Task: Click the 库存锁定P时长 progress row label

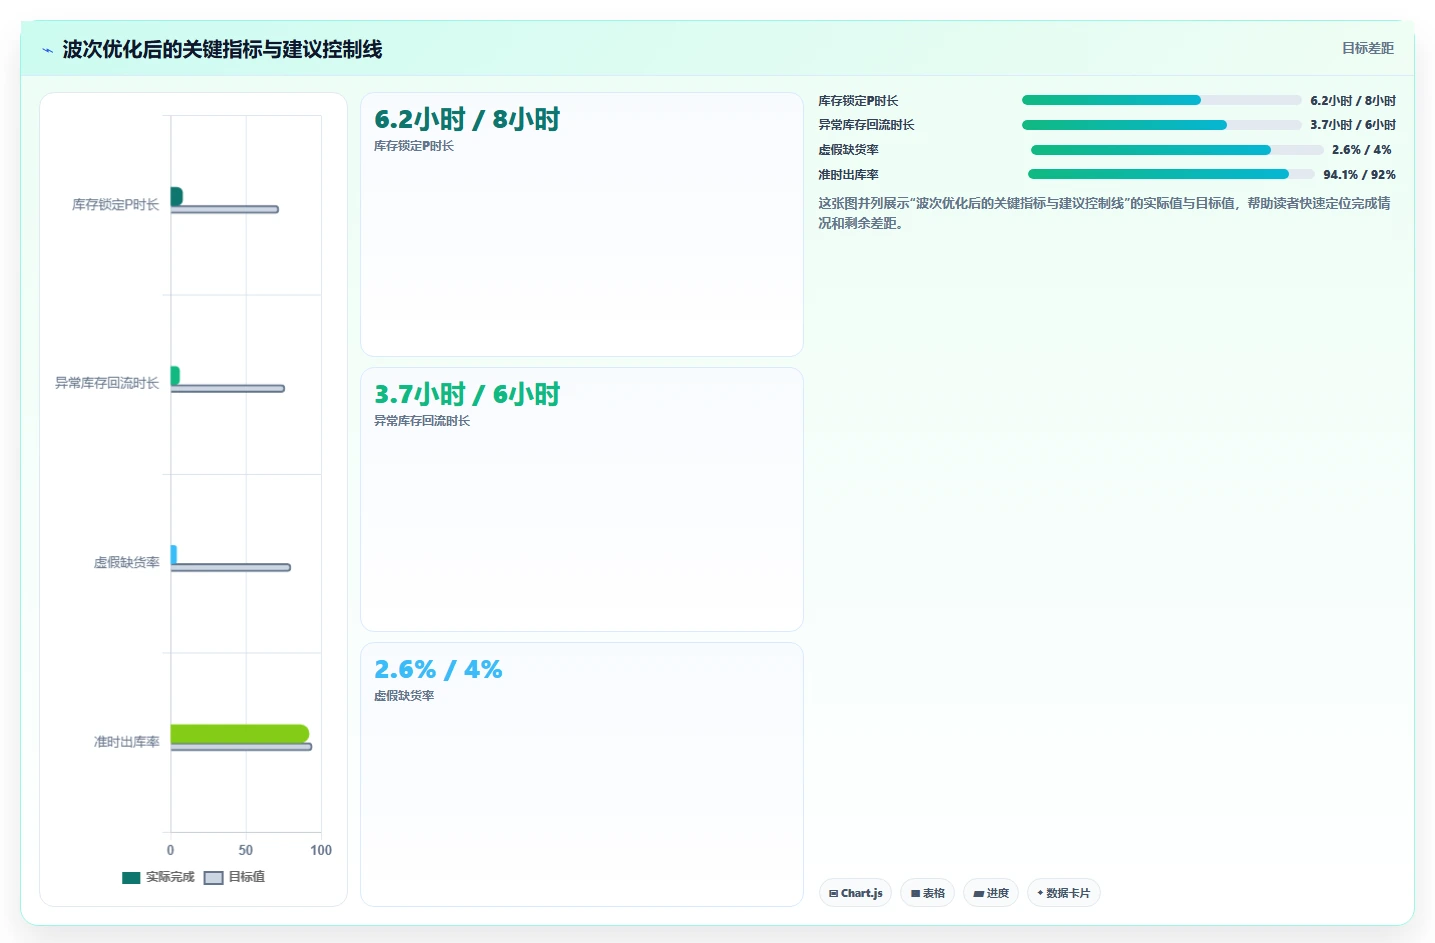Action: point(858,101)
